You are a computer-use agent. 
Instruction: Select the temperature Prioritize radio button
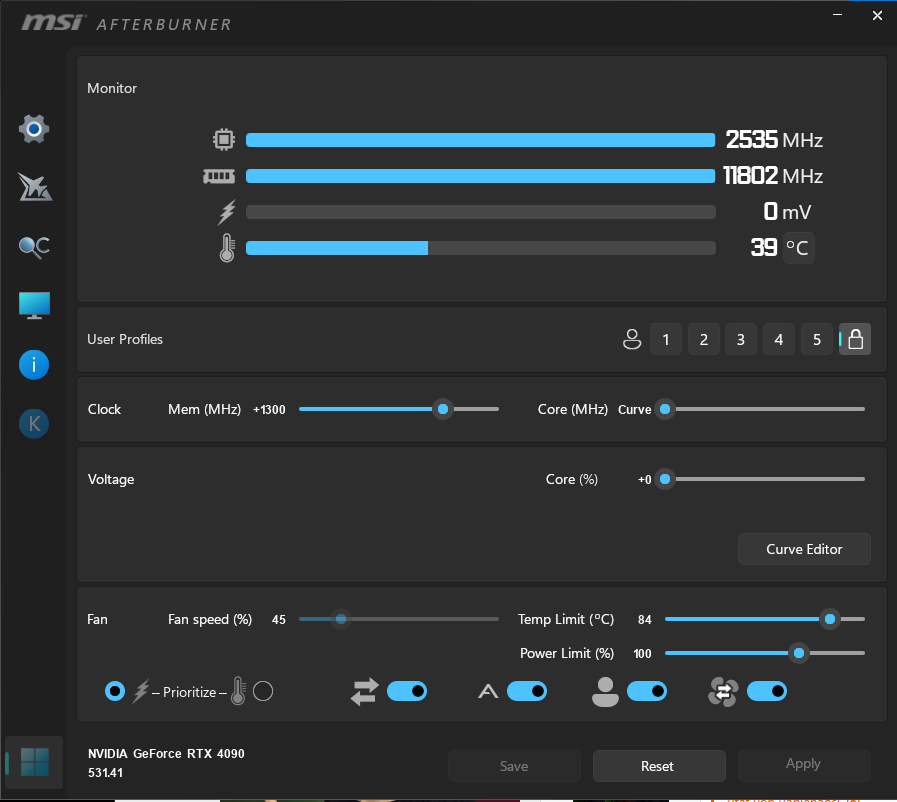pyautogui.click(x=263, y=691)
